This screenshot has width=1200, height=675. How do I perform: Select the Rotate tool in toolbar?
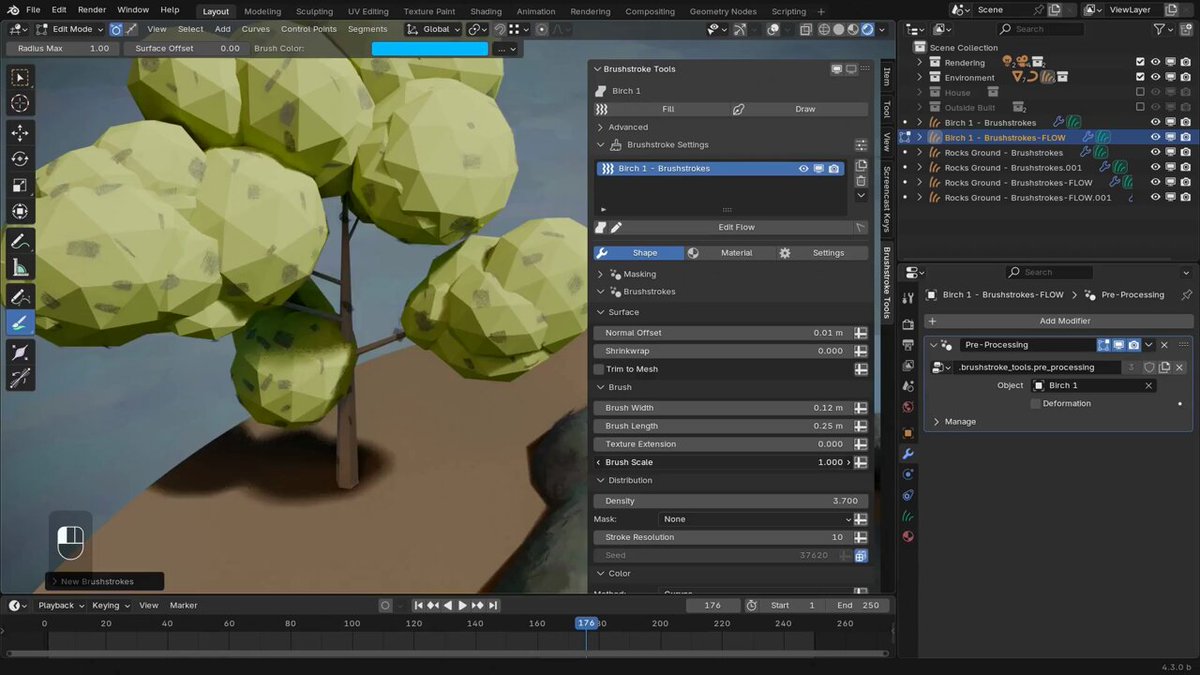click(20, 159)
